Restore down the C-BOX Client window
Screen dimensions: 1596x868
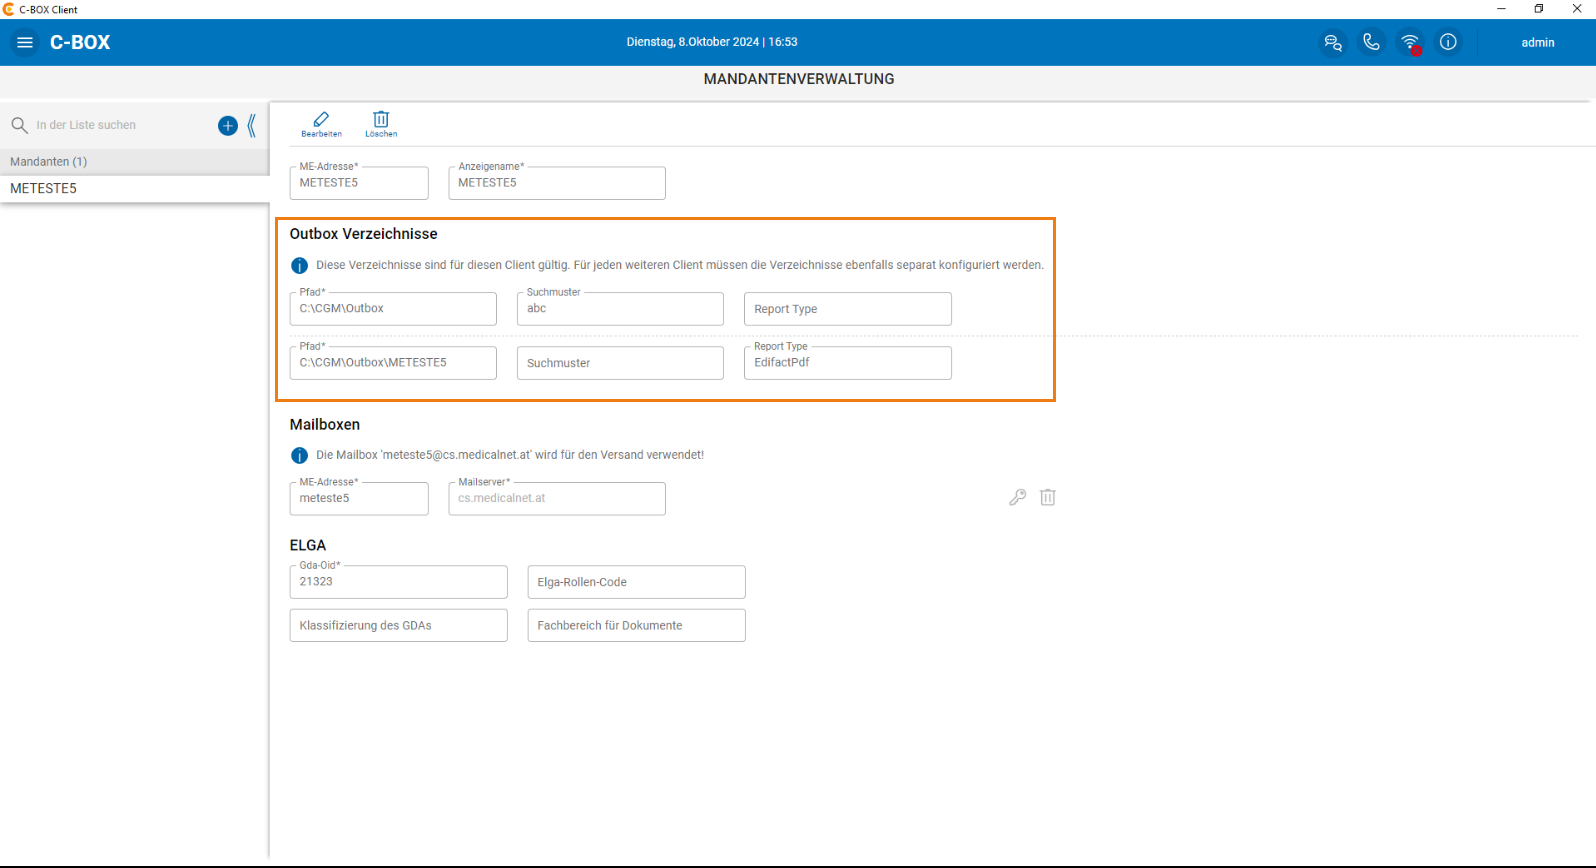pos(1539,9)
